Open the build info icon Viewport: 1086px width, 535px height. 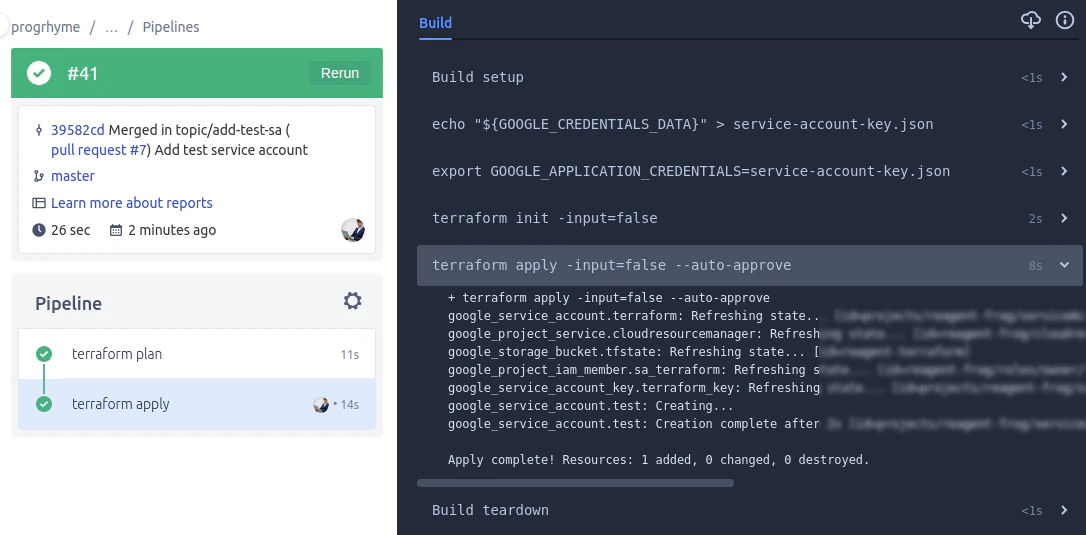[1065, 20]
